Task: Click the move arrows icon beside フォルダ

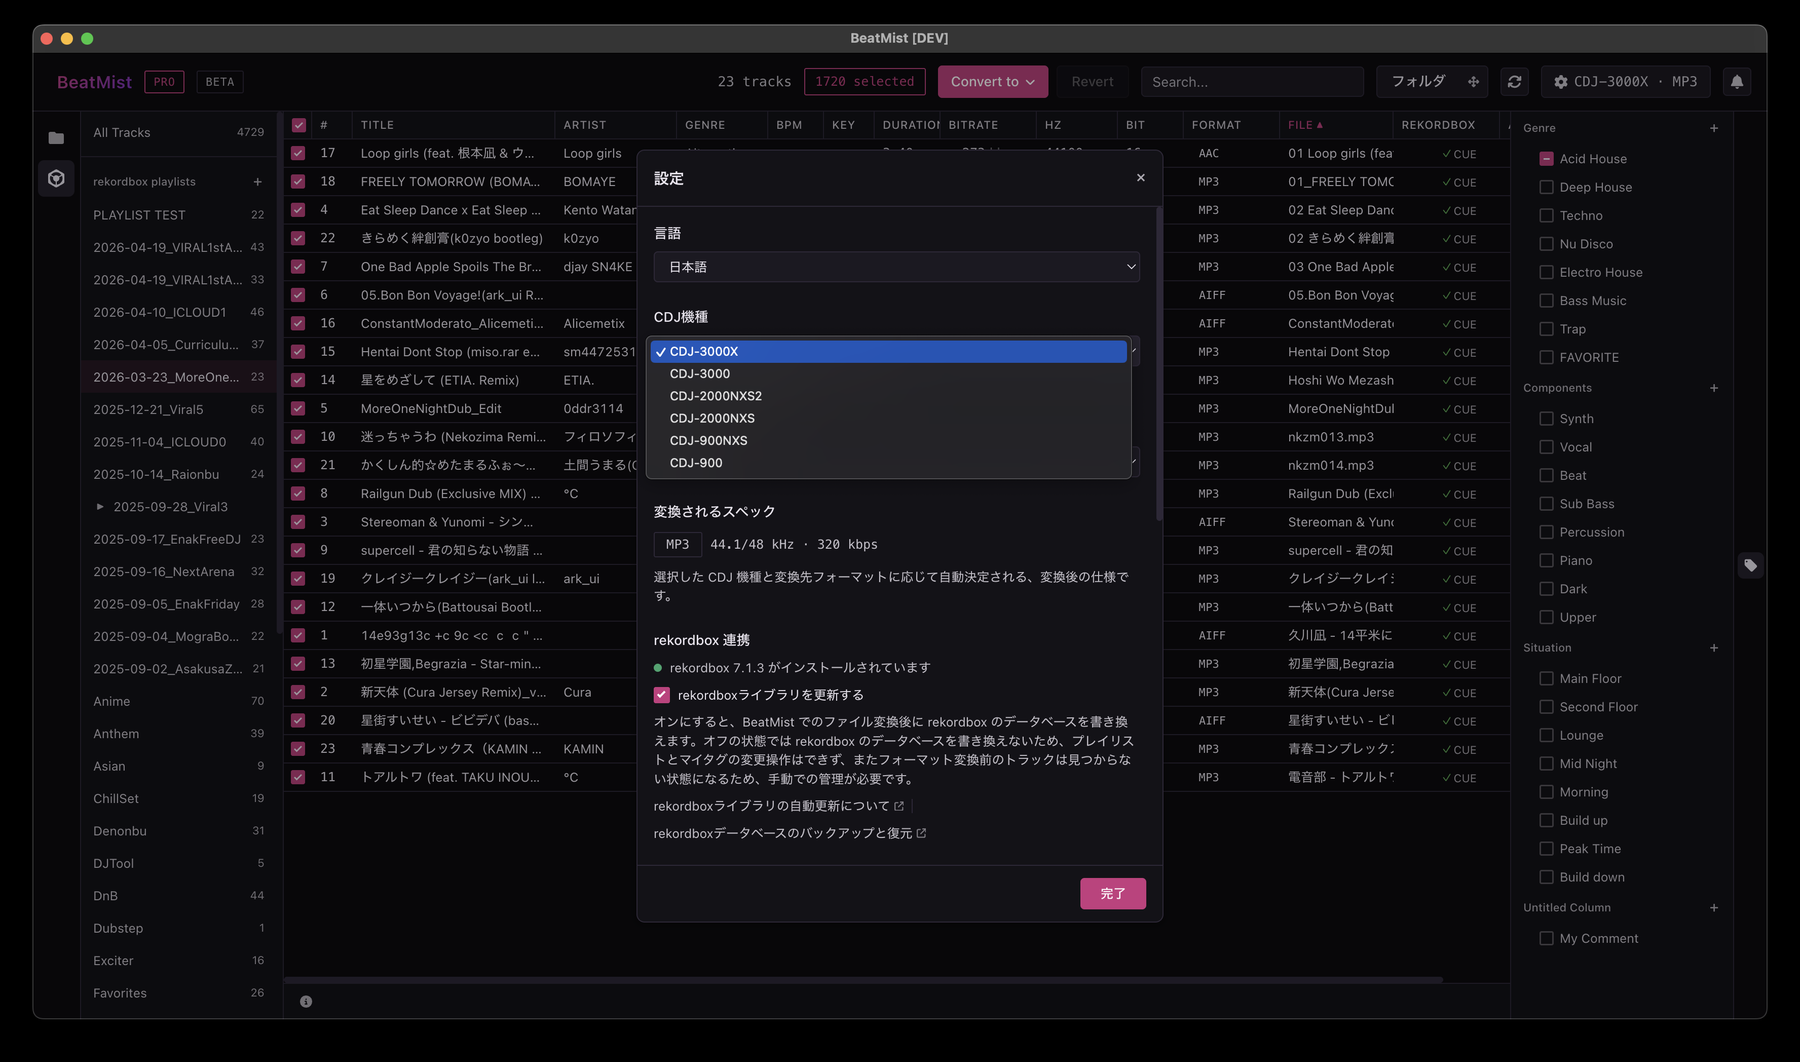Action: [x=1473, y=82]
